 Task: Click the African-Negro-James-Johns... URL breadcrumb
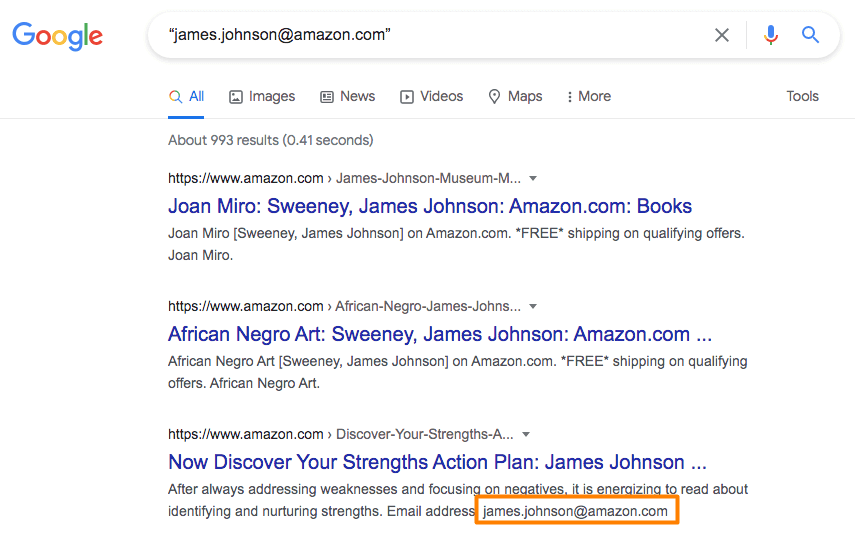click(428, 306)
